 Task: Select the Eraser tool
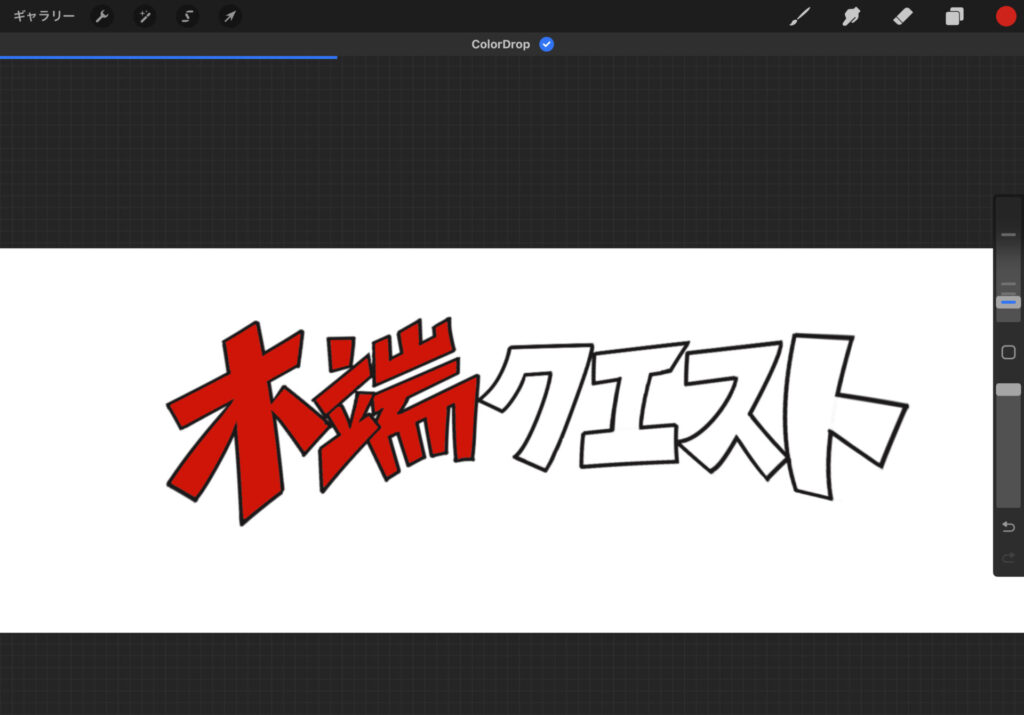point(903,16)
